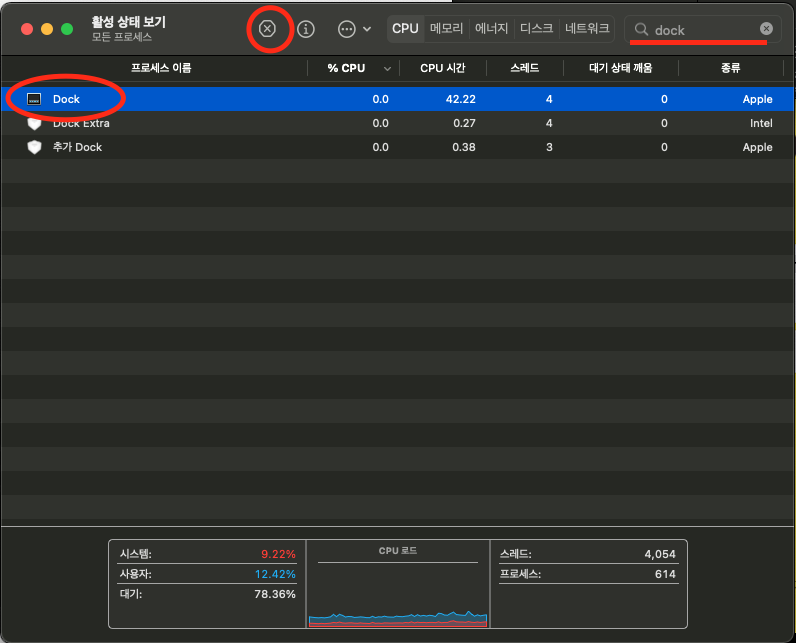796x643 pixels.
Task: Select the Dock Extra process row
Action: click(397, 123)
